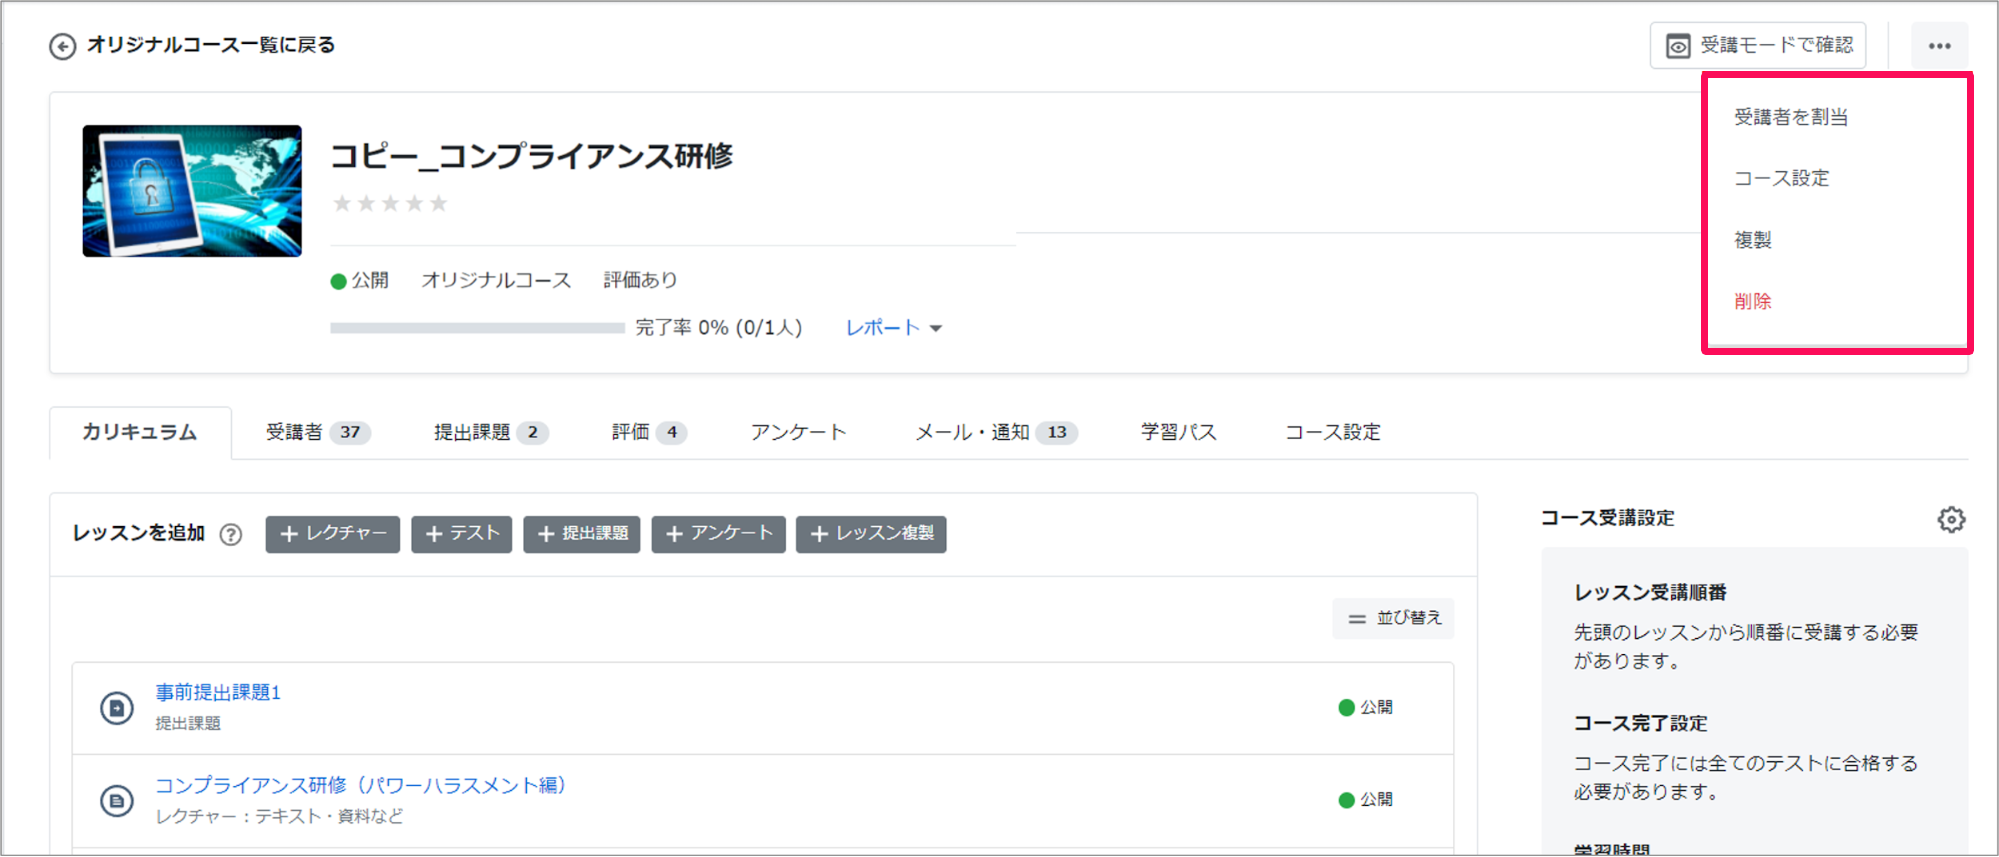This screenshot has width=1999, height=857.
Task: Expand the レポート dropdown
Action: point(894,328)
